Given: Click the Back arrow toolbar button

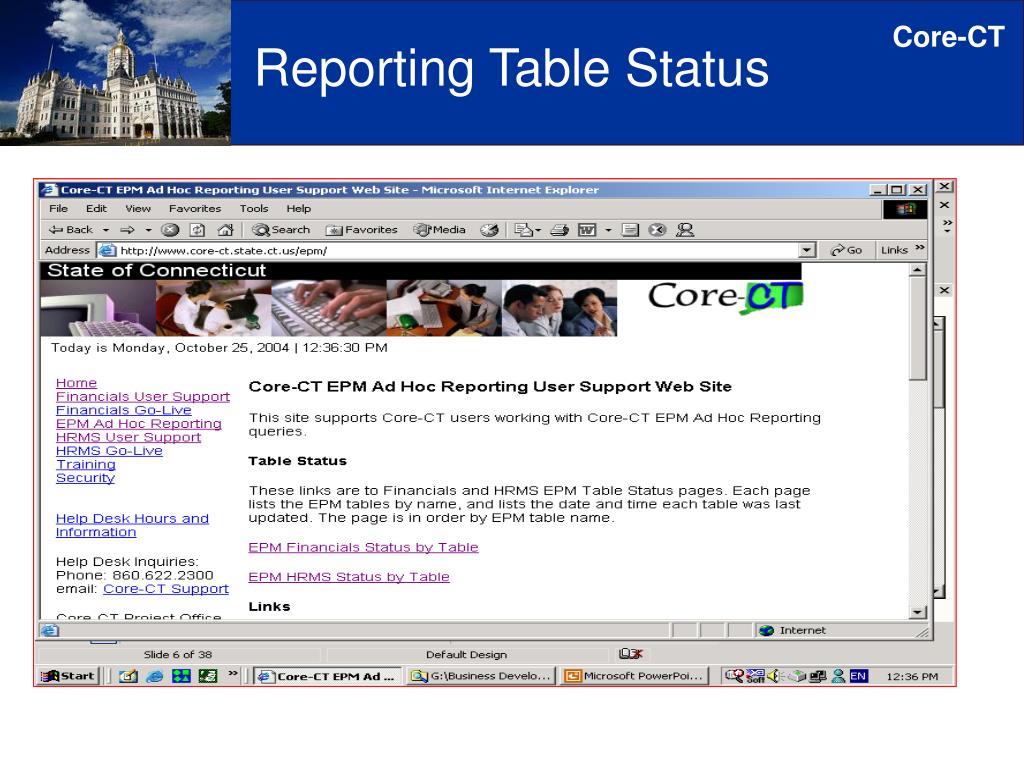Looking at the screenshot, I should [x=71, y=230].
